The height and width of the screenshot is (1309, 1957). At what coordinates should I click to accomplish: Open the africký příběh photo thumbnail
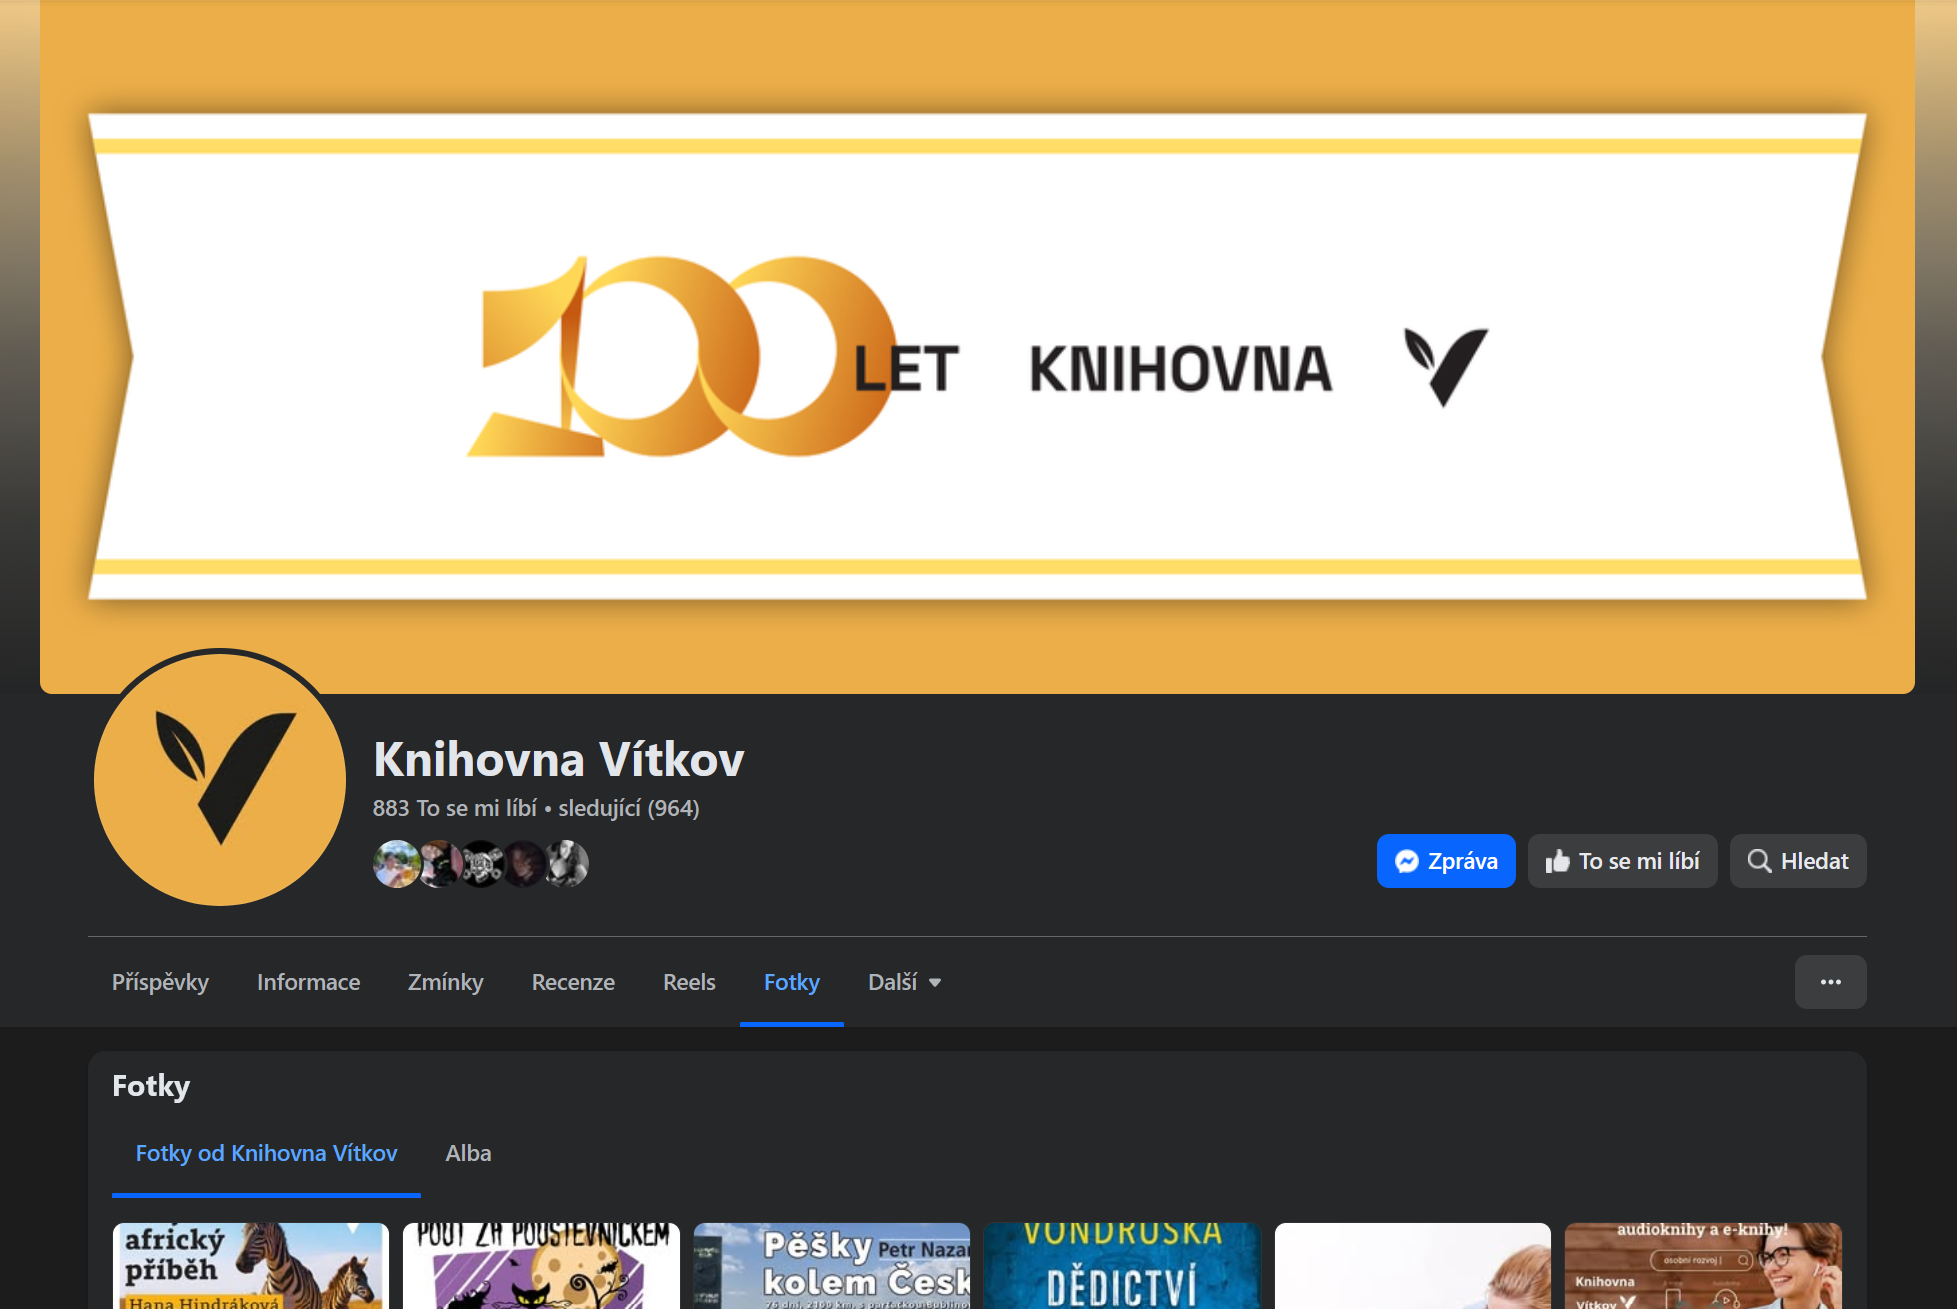pyautogui.click(x=250, y=1266)
